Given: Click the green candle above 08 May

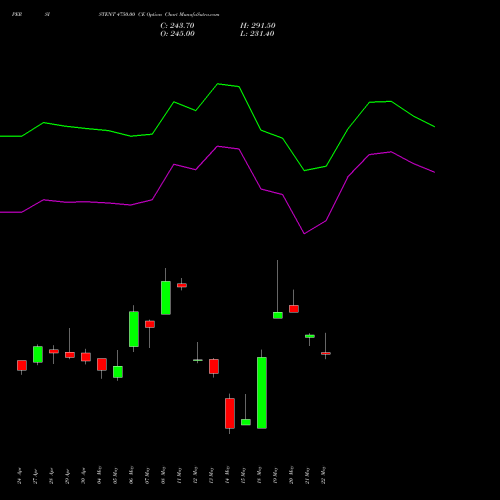Looking at the screenshot, I should click(166, 298).
